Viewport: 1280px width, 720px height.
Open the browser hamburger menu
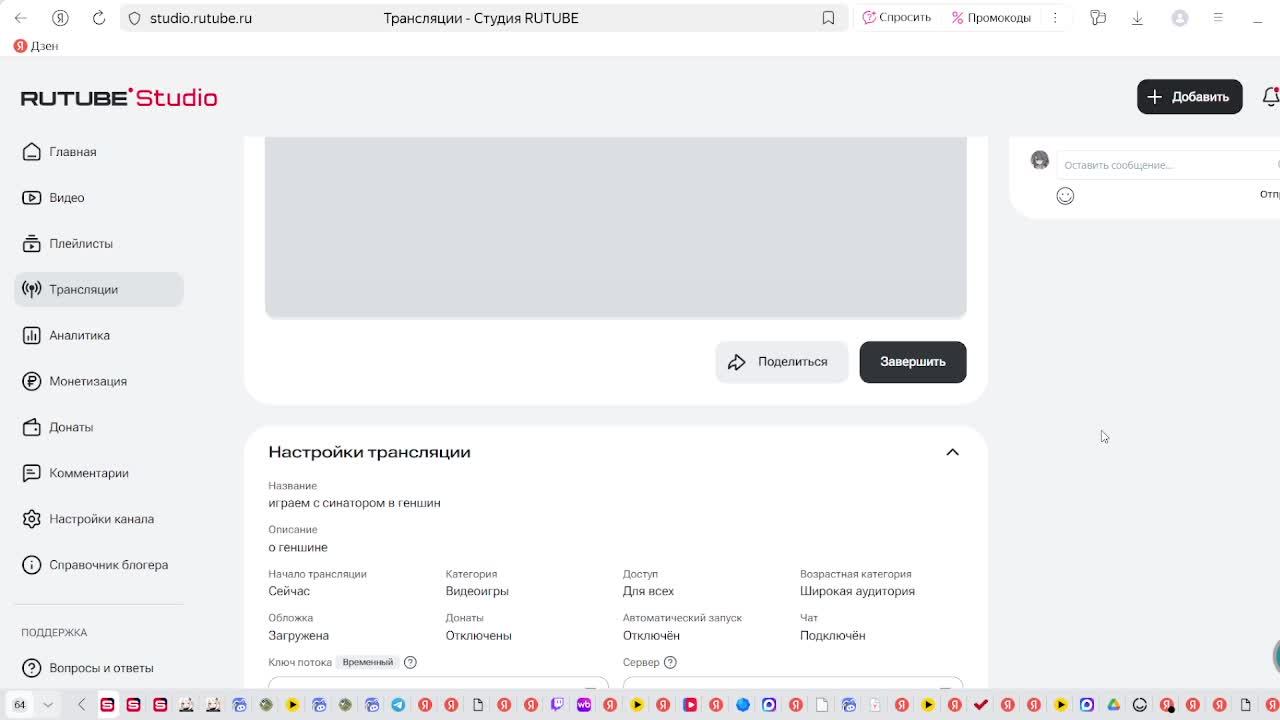coord(1218,18)
